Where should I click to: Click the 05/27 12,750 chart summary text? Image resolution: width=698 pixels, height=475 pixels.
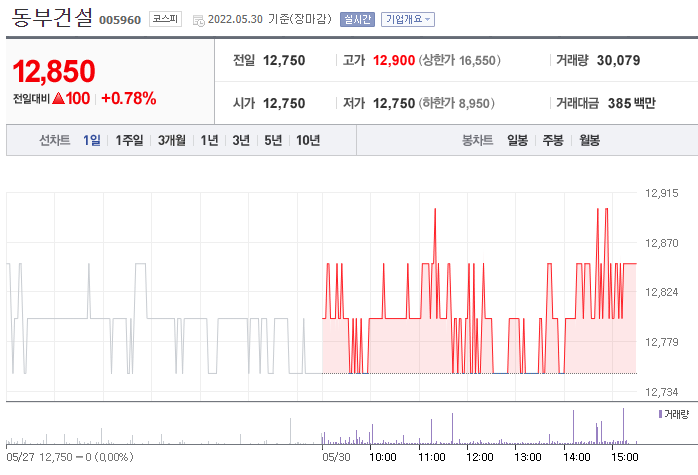70,457
